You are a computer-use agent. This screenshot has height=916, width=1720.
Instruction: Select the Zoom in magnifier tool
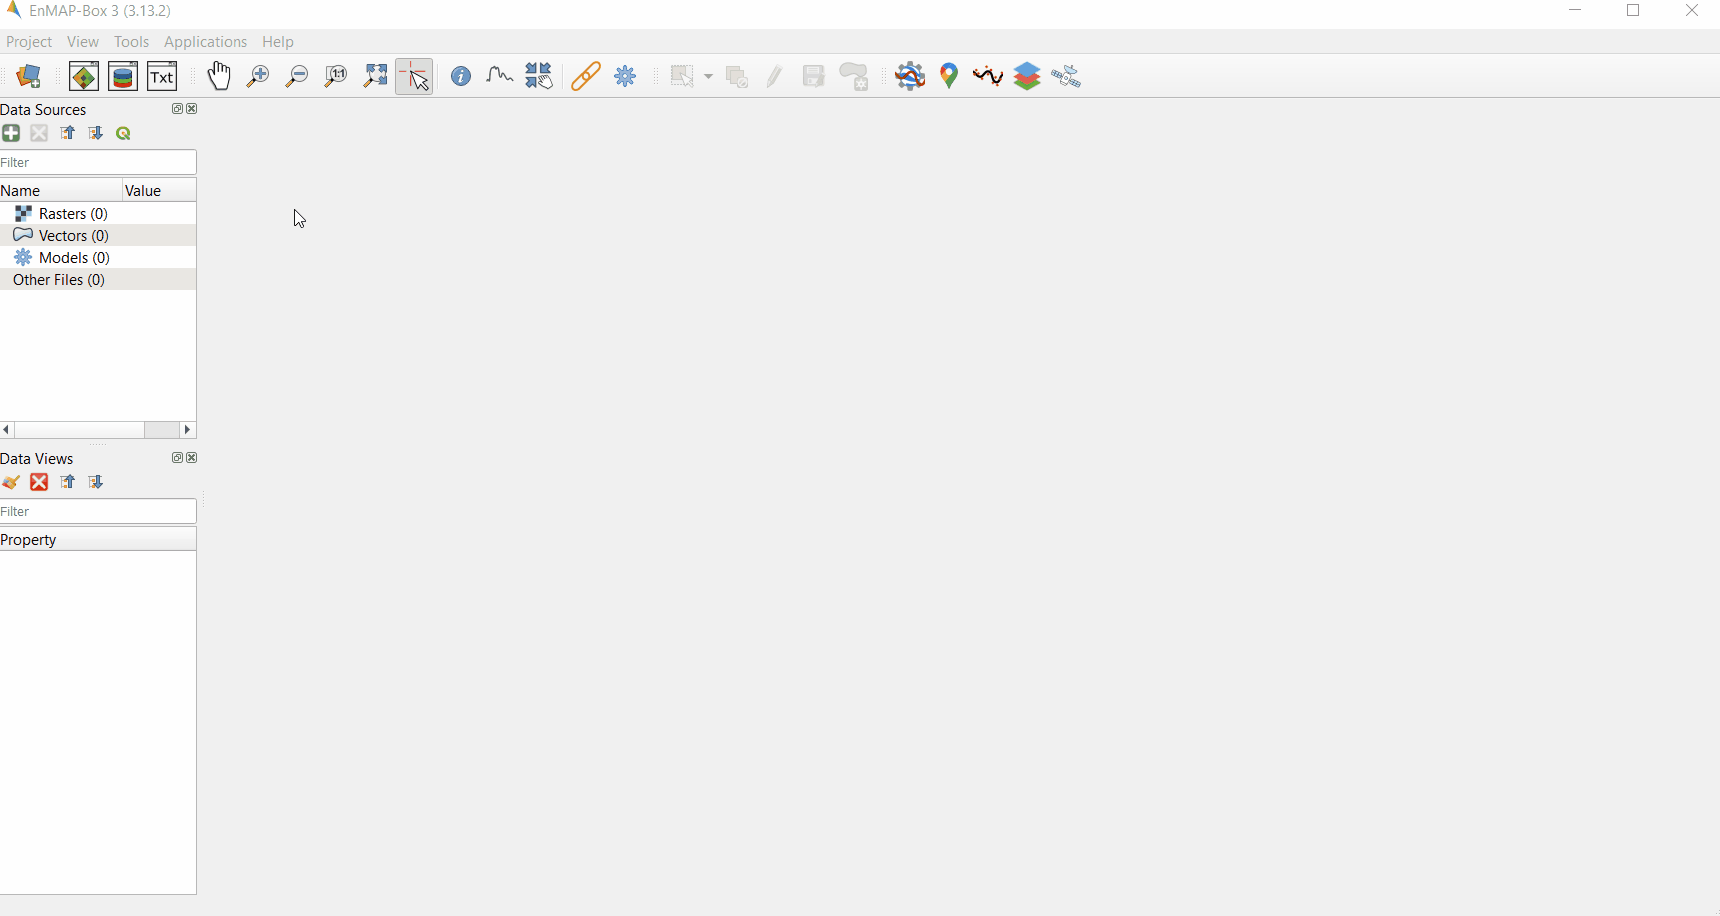[258, 77]
